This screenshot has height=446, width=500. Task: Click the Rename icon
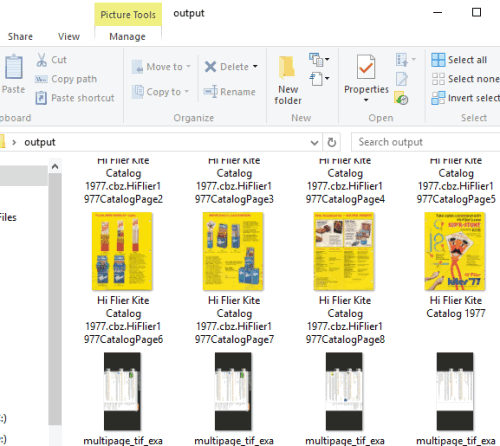coord(210,92)
